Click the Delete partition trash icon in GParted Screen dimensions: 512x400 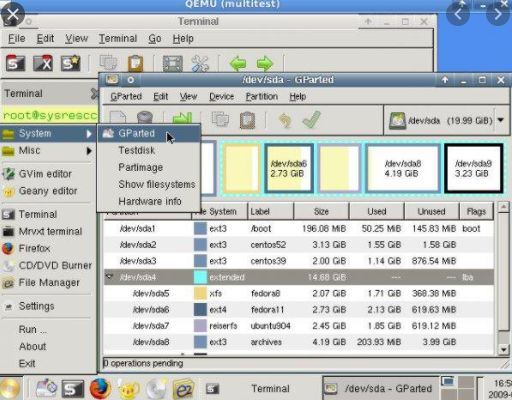coord(145,119)
